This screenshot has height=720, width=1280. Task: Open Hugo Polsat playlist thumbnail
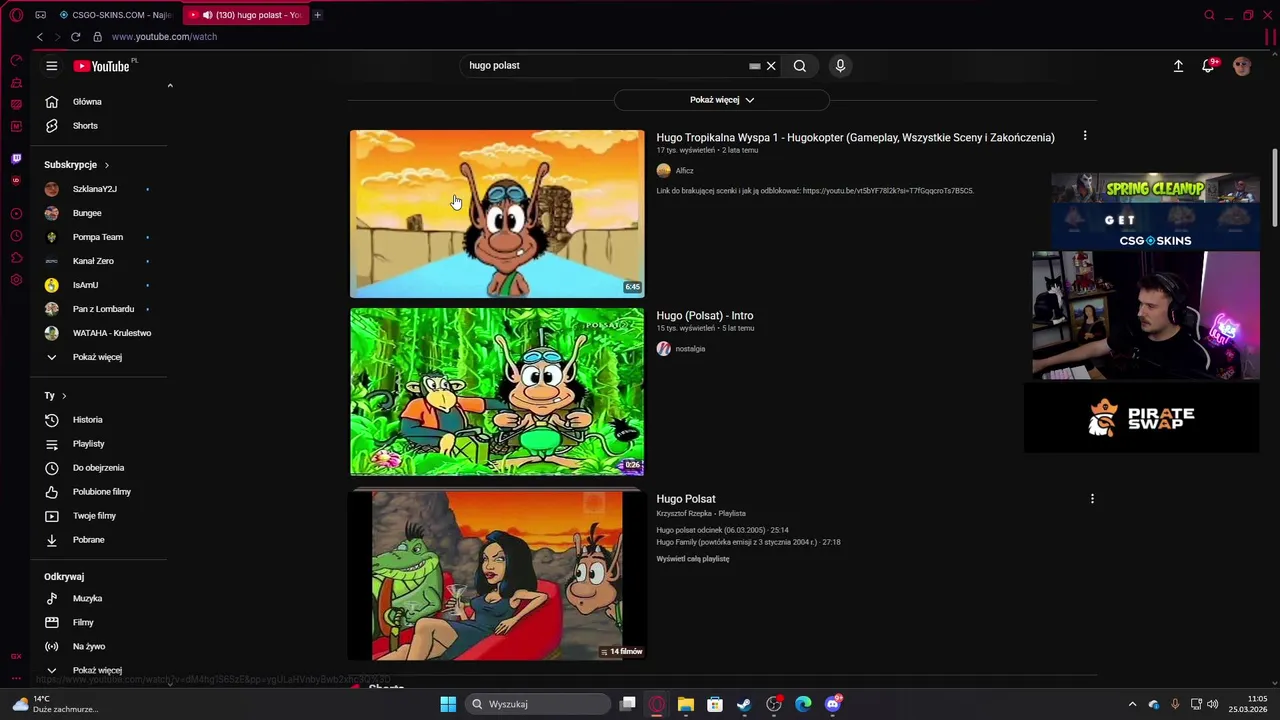497,575
